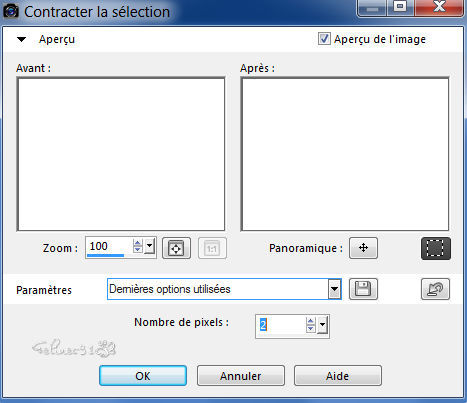Click the Aide button

[x=338, y=376]
